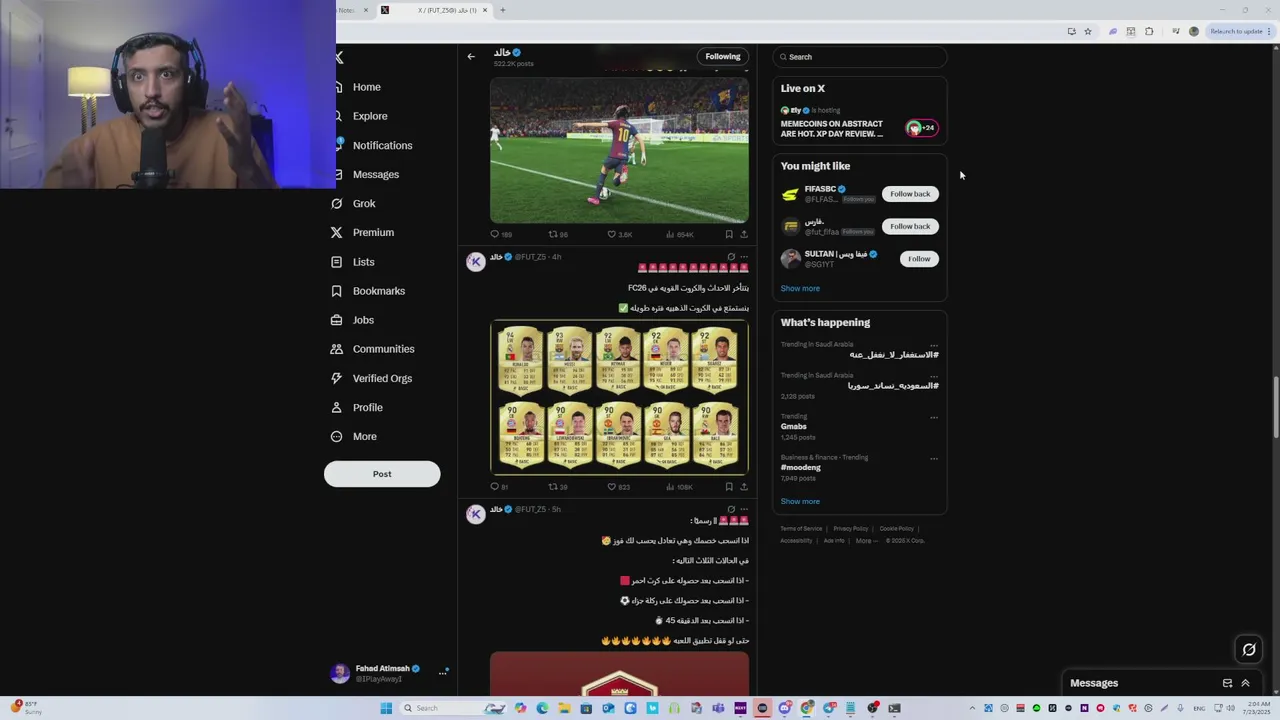Open Premium from the sidebar
This screenshot has height=720, width=1280.
[x=363, y=232]
